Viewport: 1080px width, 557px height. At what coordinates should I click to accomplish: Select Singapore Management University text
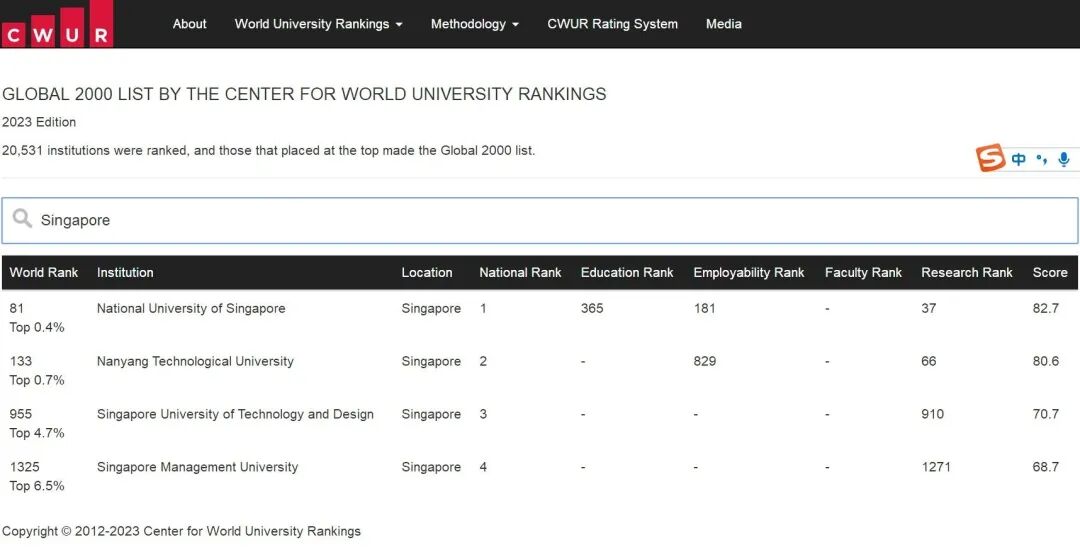(197, 467)
